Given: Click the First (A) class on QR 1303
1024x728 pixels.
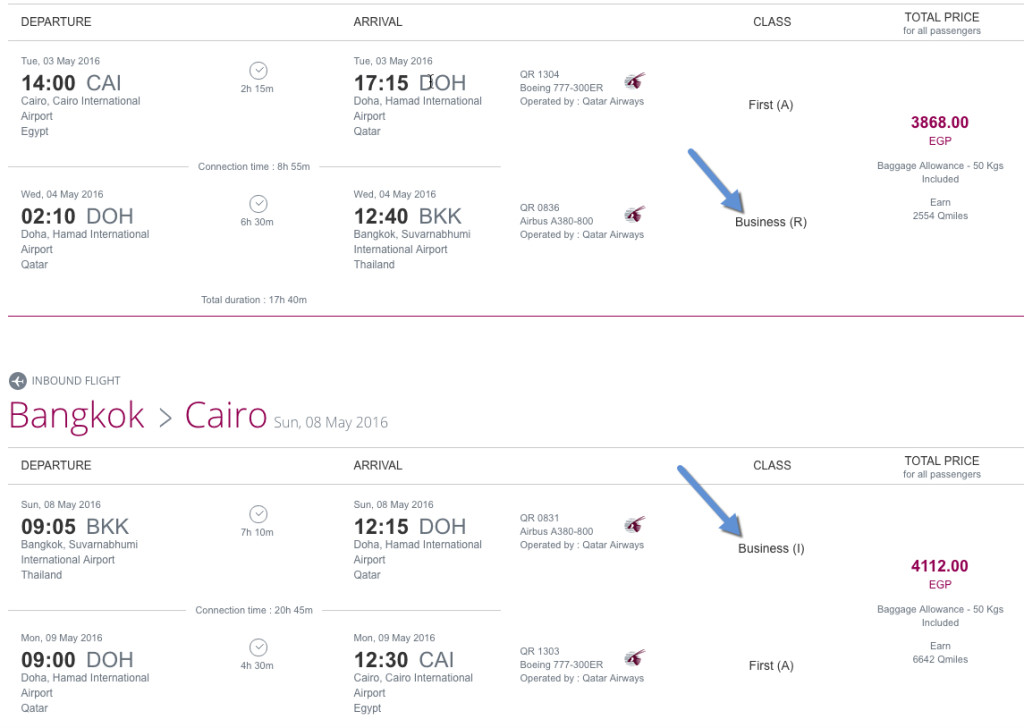Looking at the screenshot, I should [771, 666].
